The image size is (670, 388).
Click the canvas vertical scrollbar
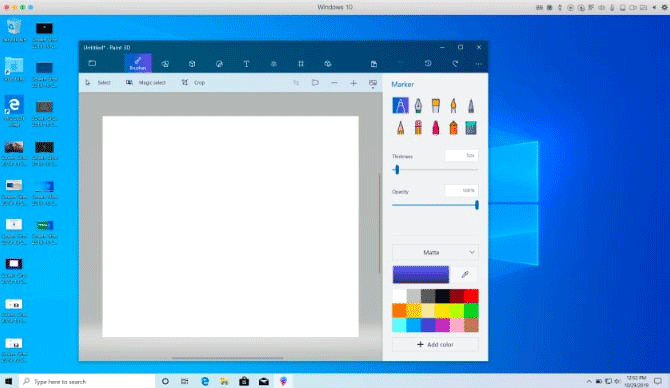tap(379, 222)
